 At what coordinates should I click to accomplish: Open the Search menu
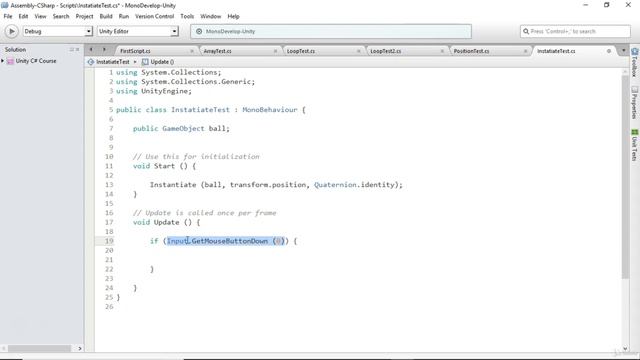pos(61,16)
